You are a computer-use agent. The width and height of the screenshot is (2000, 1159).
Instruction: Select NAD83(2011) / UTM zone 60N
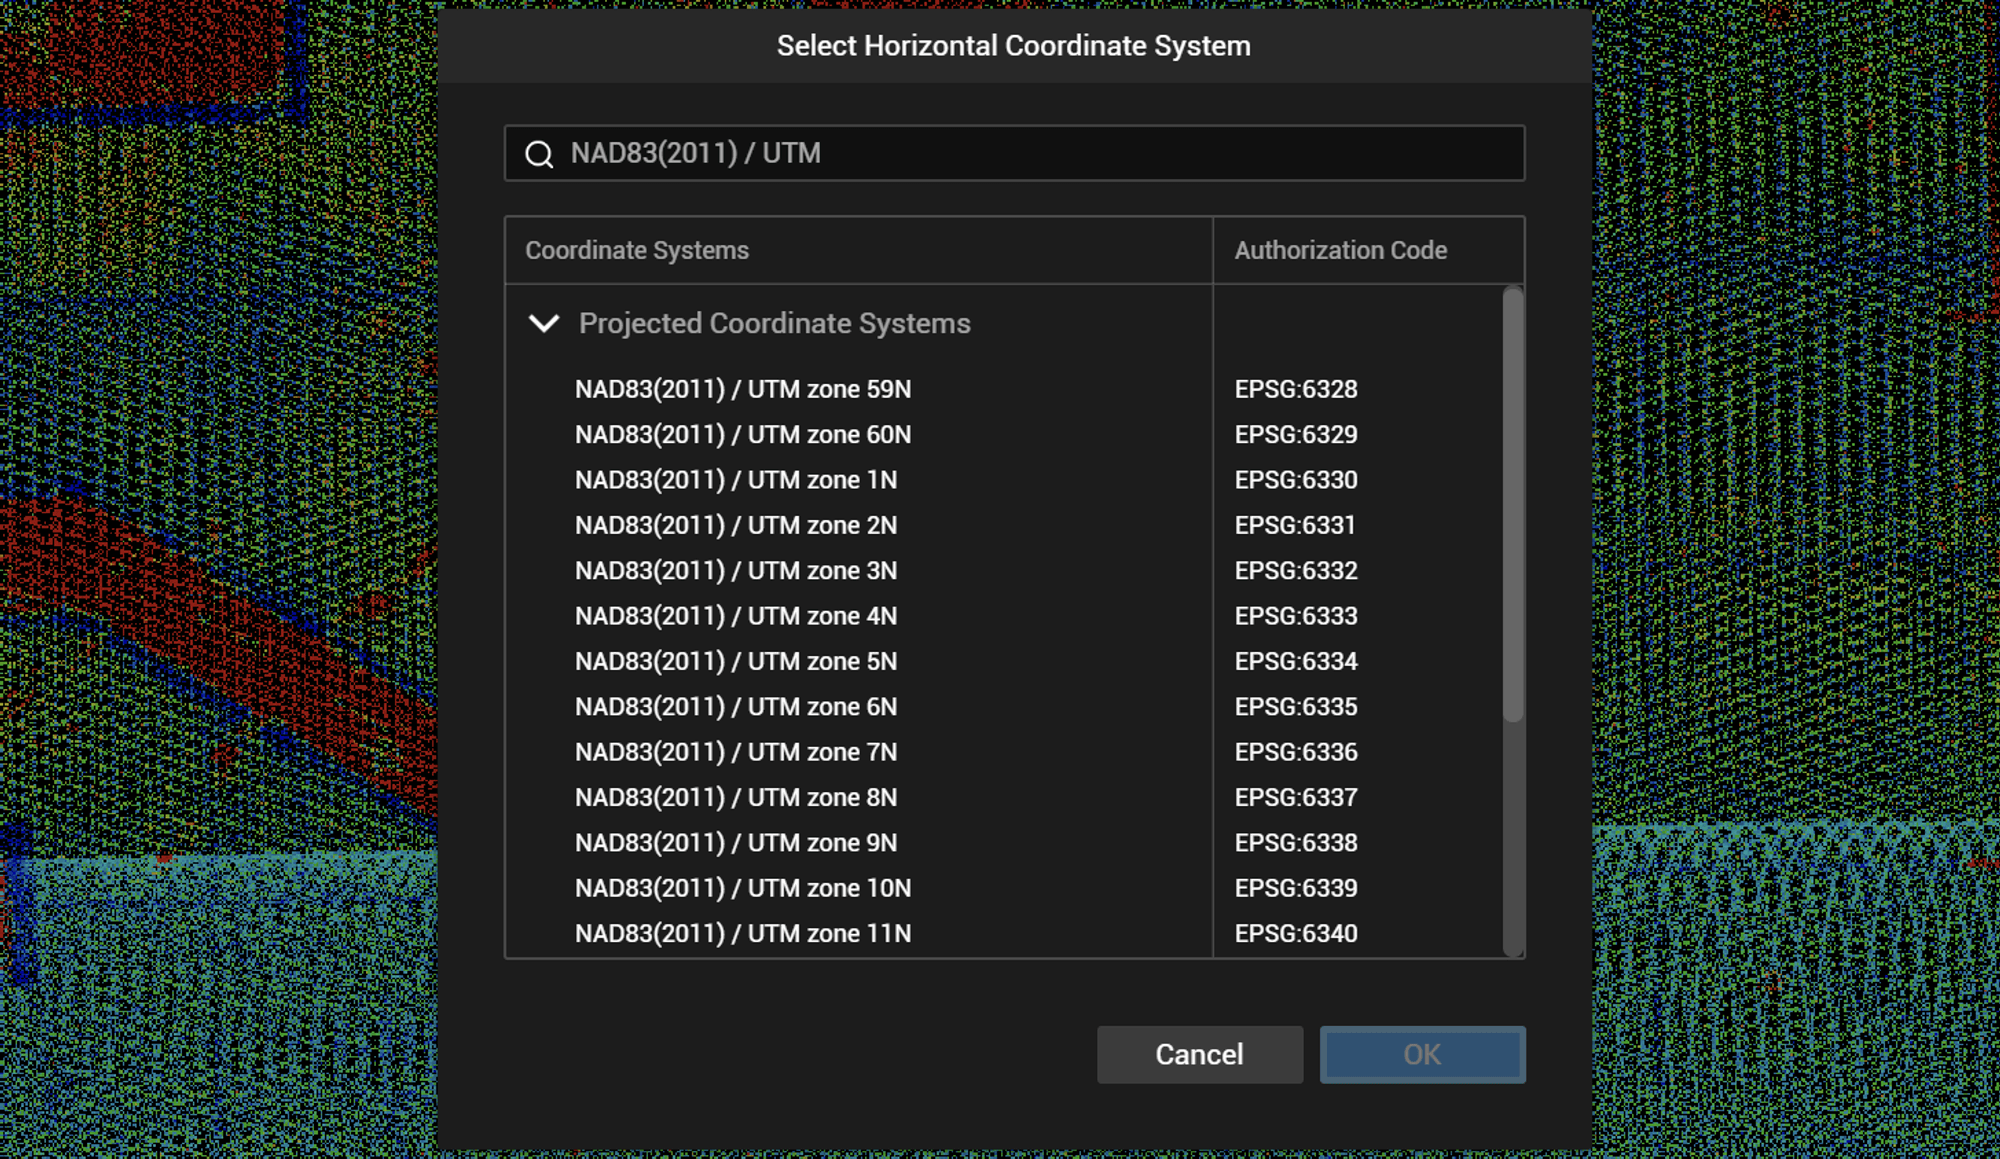(x=744, y=434)
